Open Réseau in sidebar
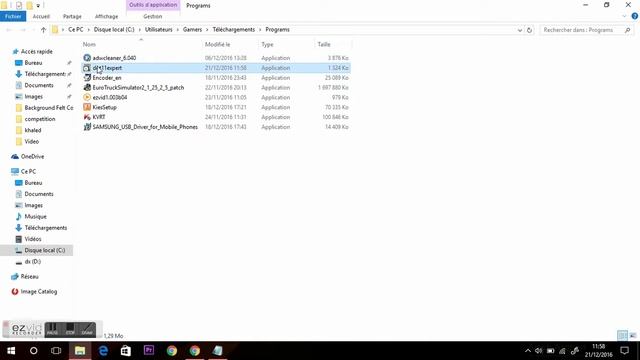 pos(29,276)
